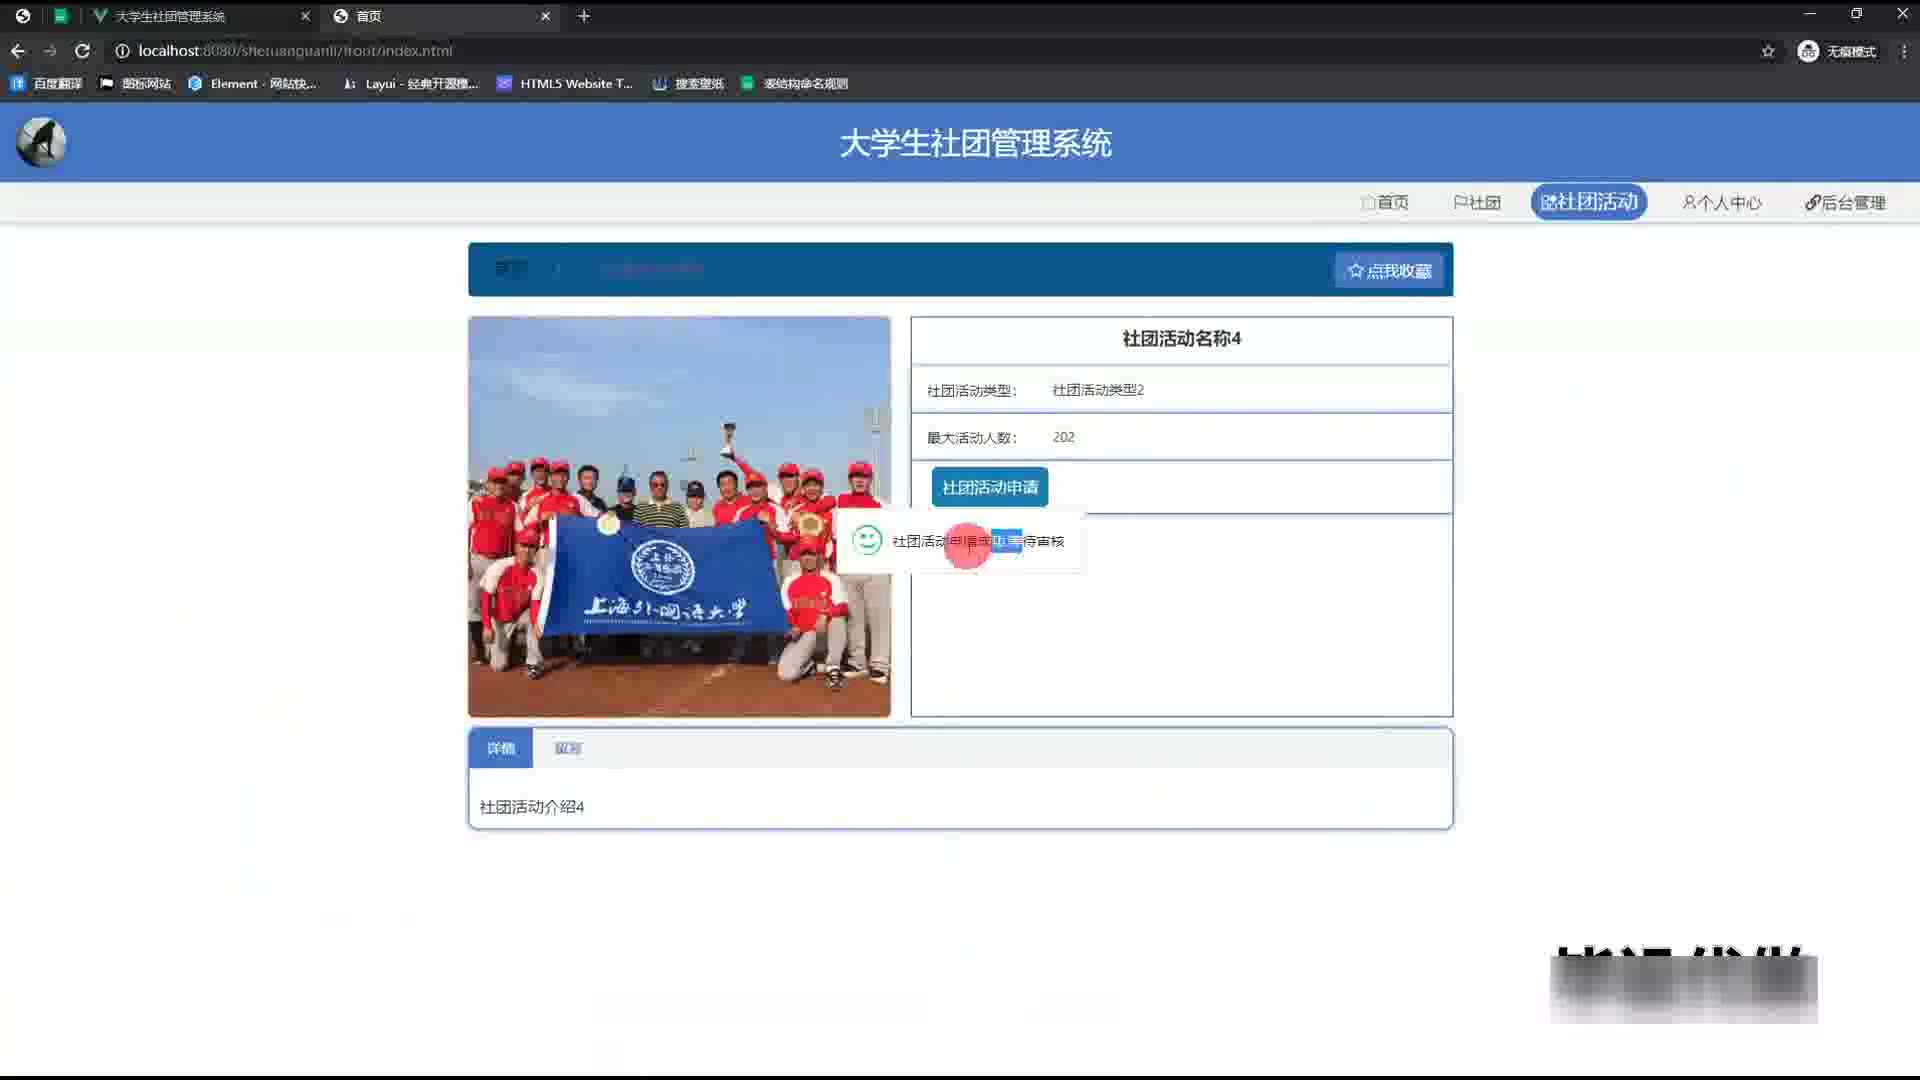Select the 详情 tab

pos(500,749)
